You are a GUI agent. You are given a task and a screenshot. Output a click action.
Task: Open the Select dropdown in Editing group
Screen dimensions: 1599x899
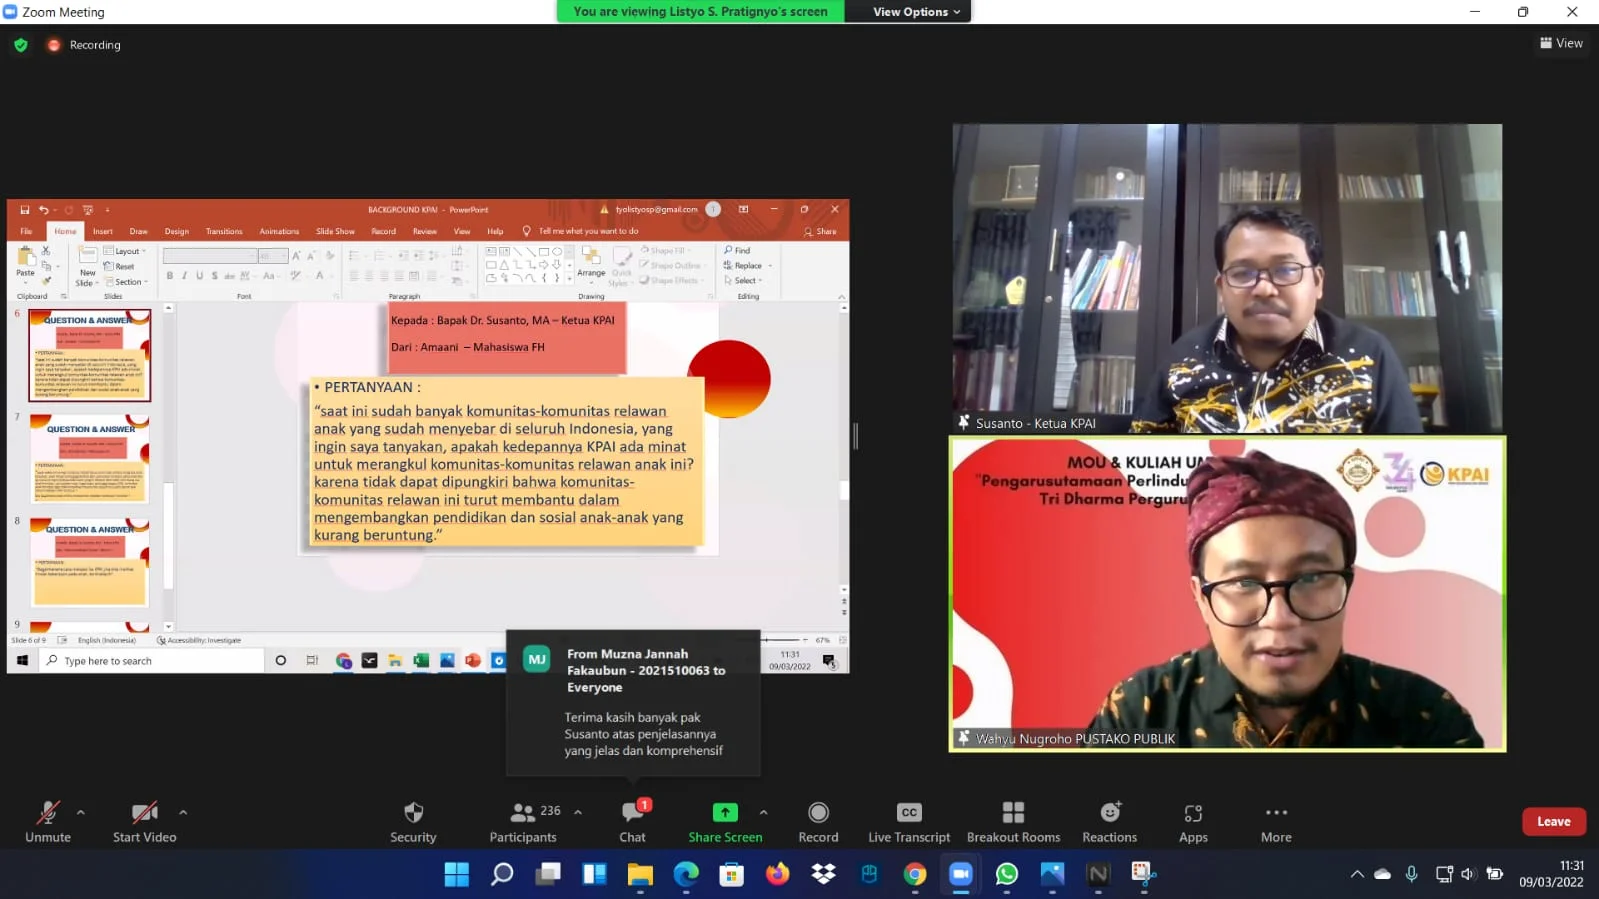pyautogui.click(x=743, y=280)
